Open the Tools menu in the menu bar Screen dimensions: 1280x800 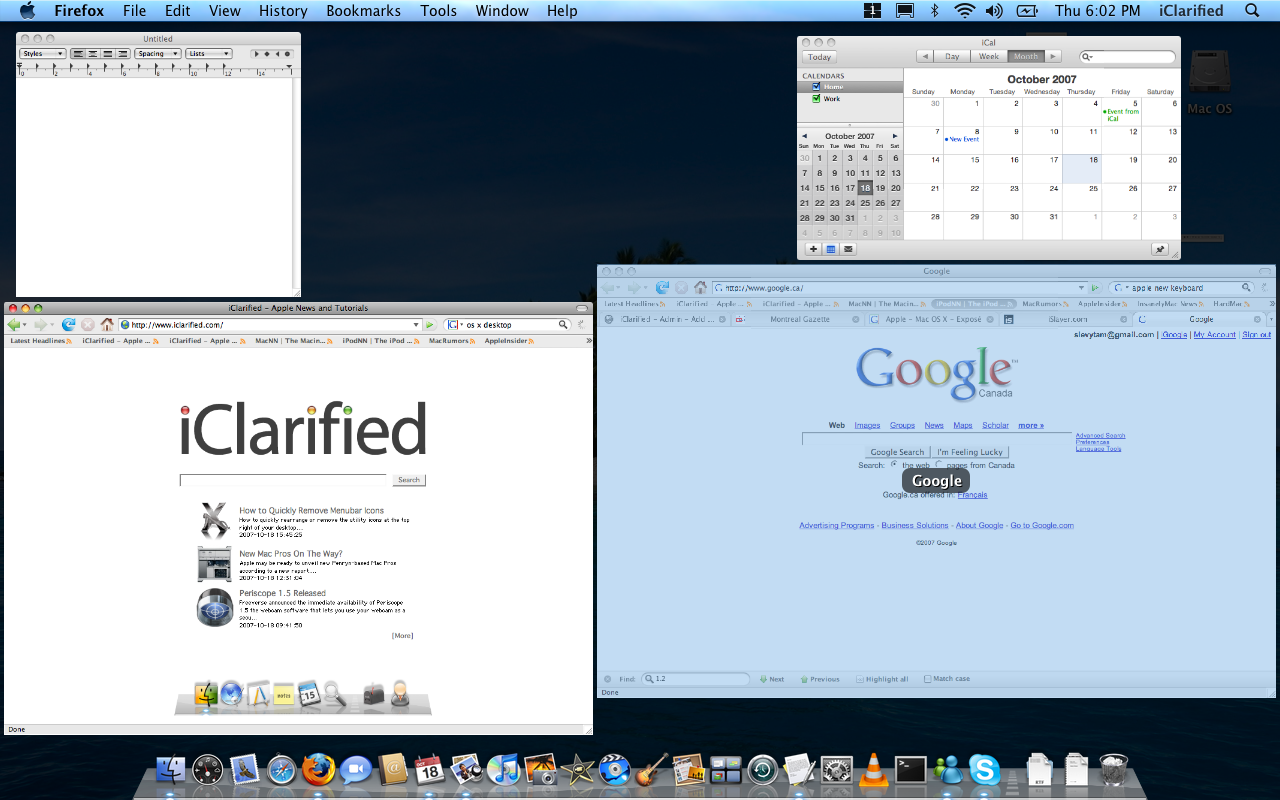click(438, 11)
